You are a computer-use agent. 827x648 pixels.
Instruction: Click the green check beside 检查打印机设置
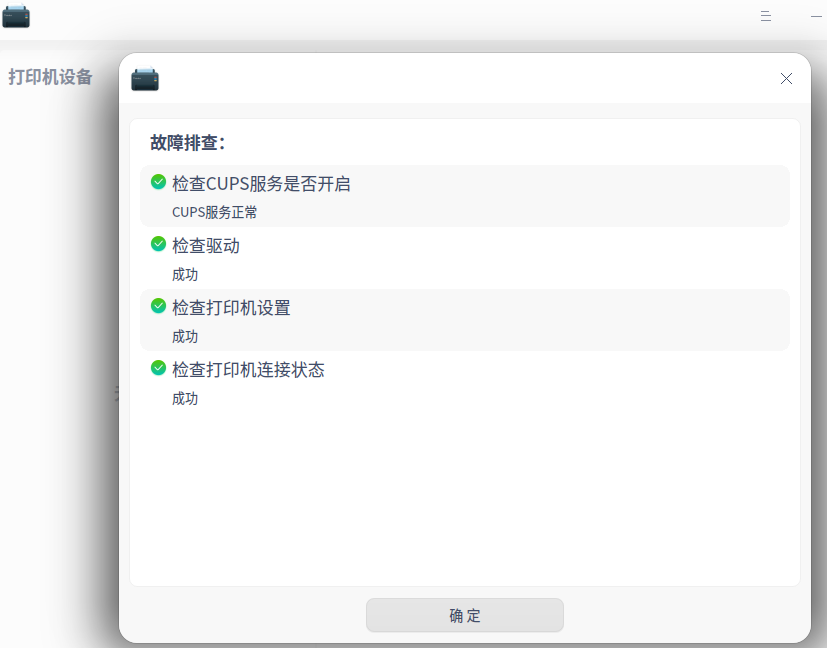tap(158, 307)
